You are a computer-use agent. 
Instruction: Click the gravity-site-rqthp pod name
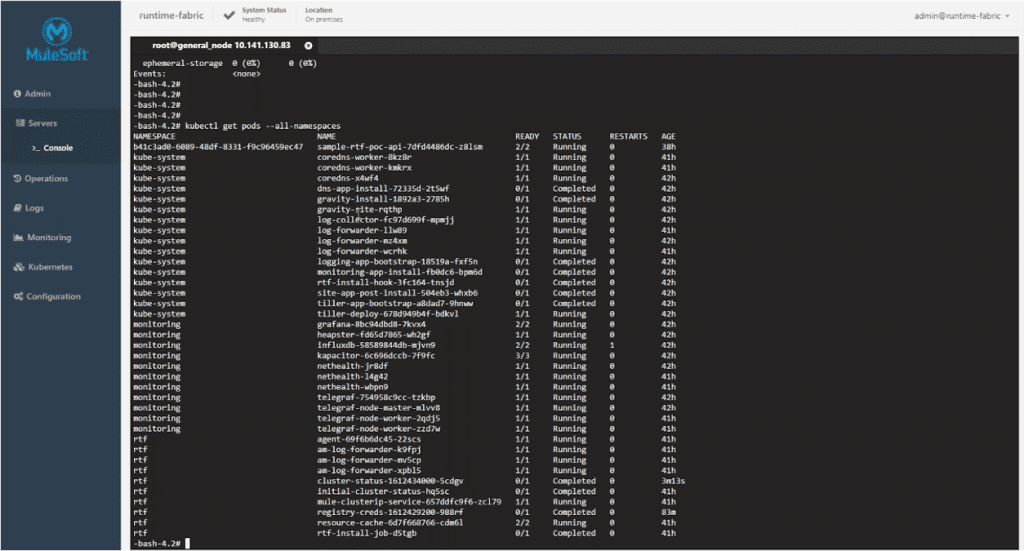point(359,210)
